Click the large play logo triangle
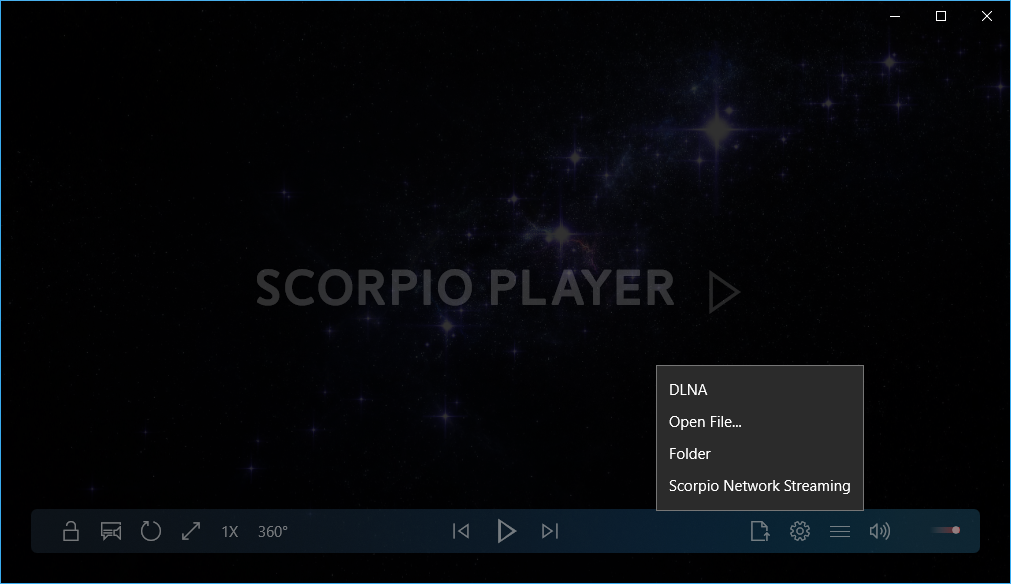Image resolution: width=1011 pixels, height=584 pixels. [724, 292]
